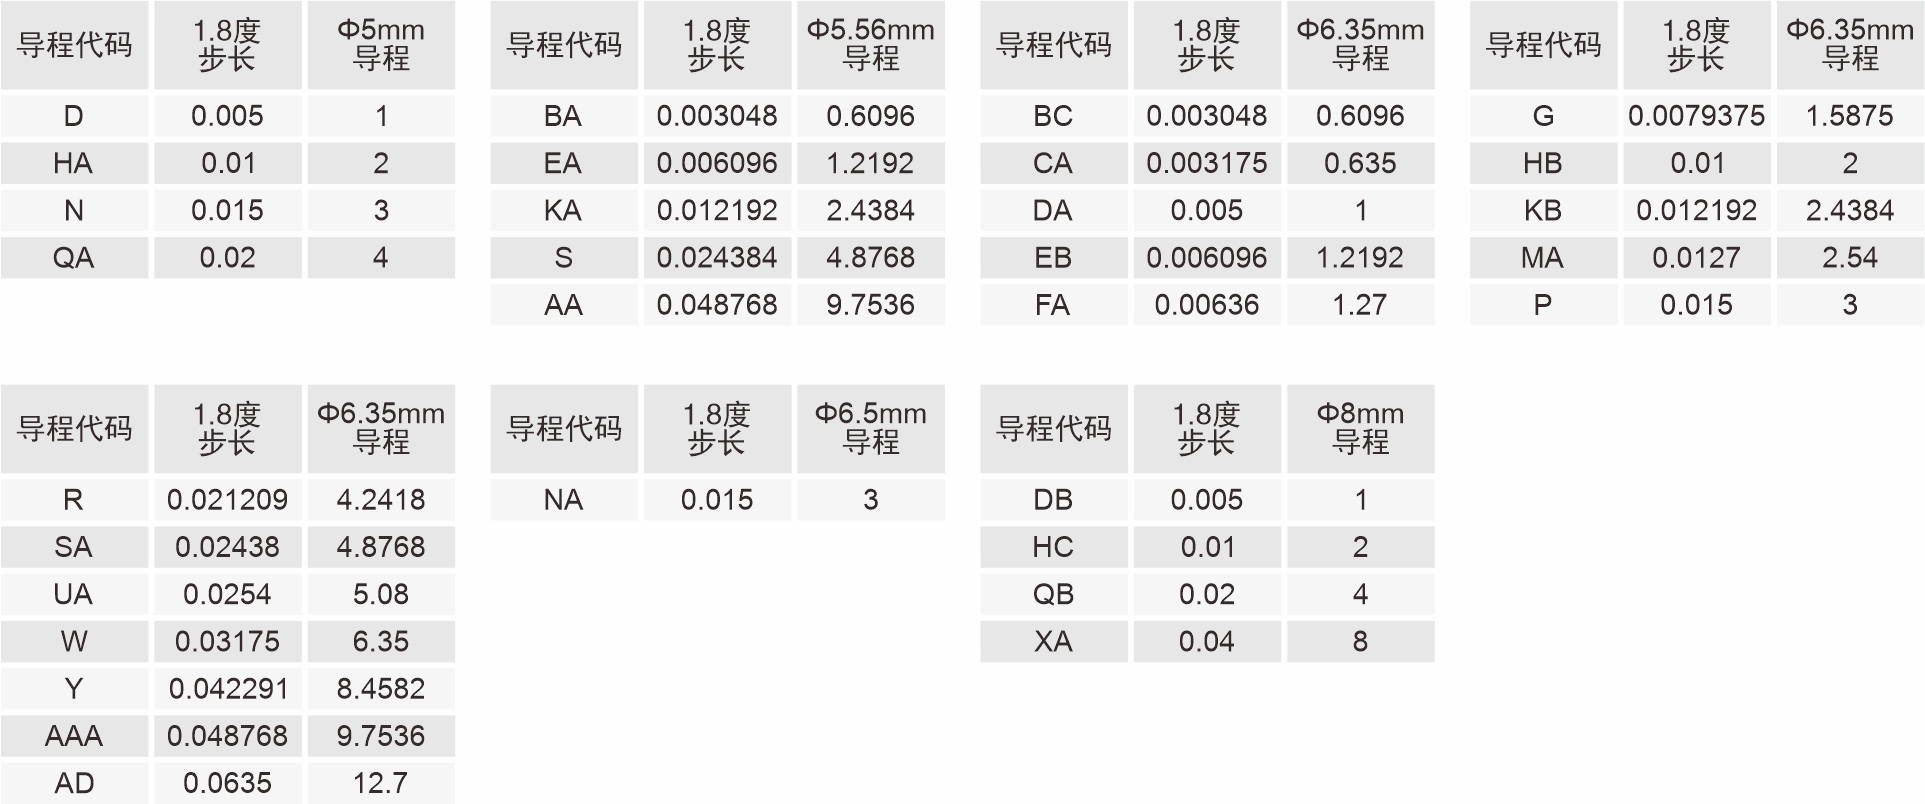Click the Φ5mm 导程 column header

coord(381,45)
